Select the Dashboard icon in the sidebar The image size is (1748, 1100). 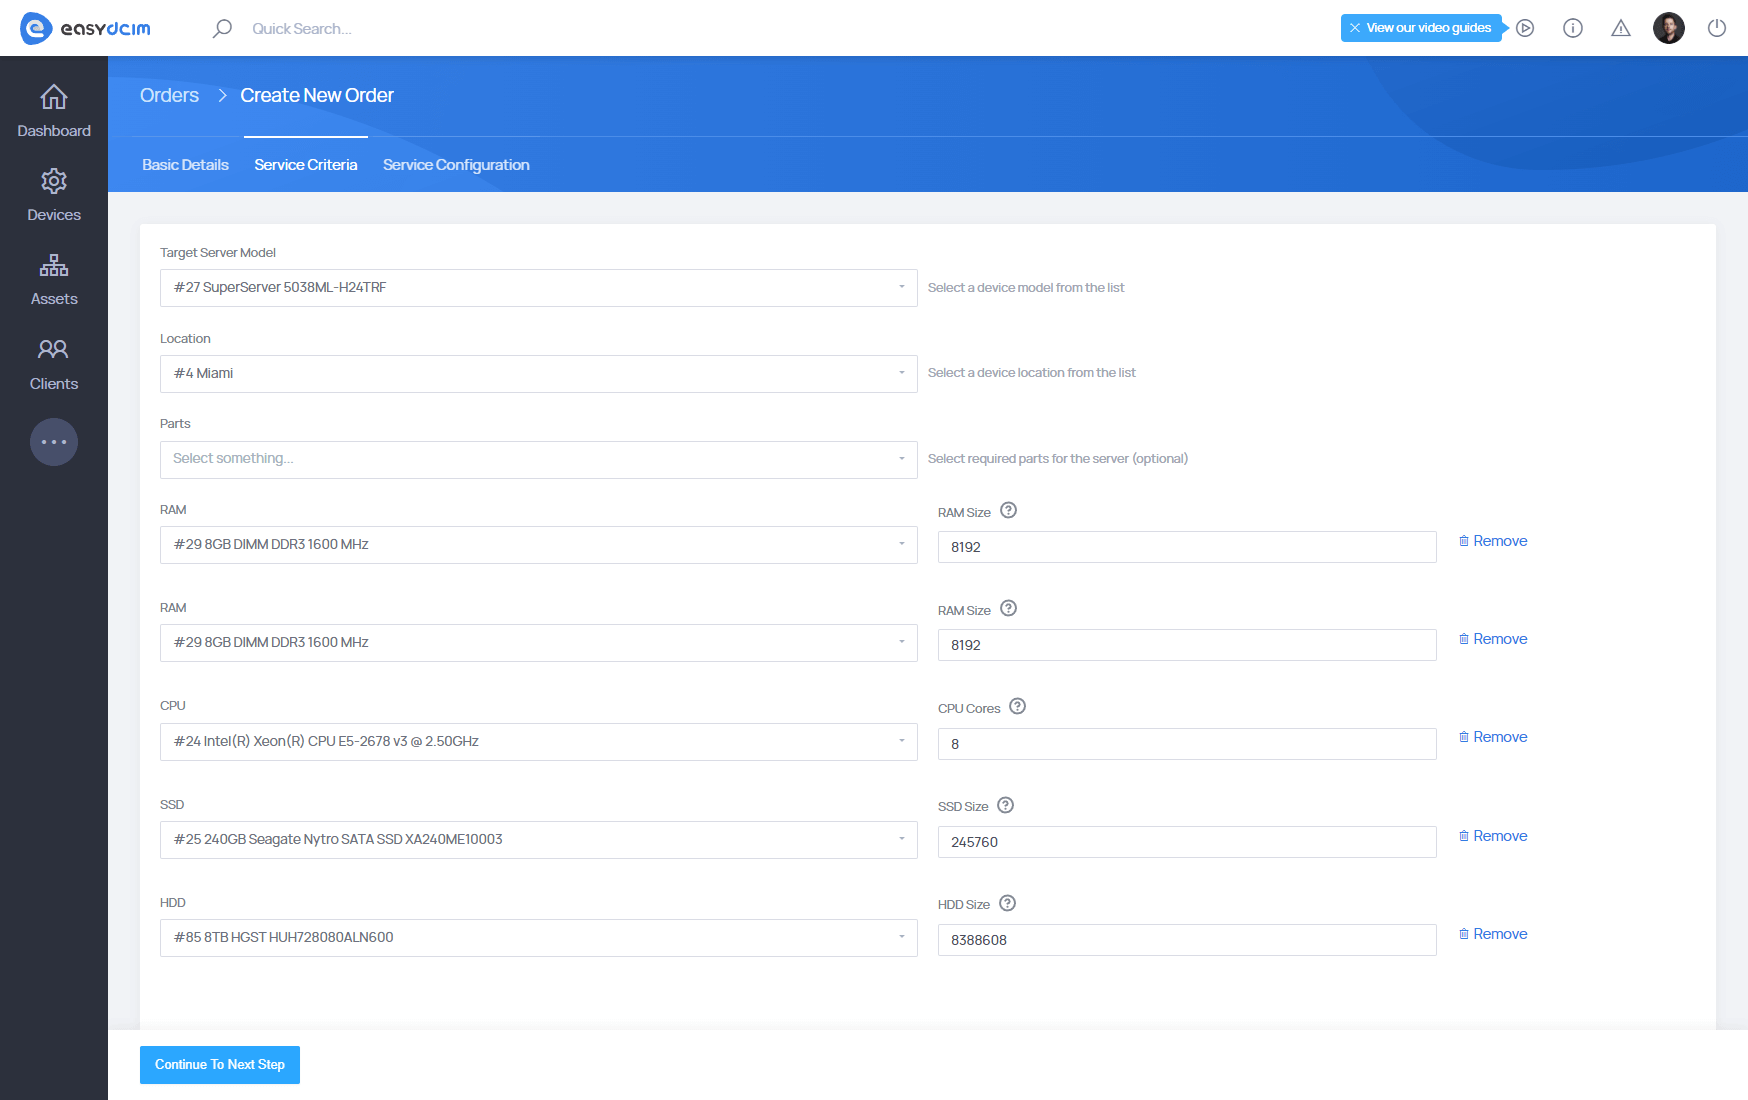(53, 97)
